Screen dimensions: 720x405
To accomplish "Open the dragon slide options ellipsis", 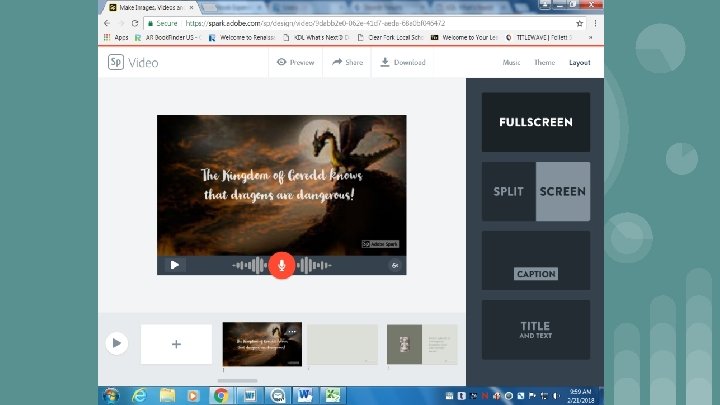I will 292,332.
